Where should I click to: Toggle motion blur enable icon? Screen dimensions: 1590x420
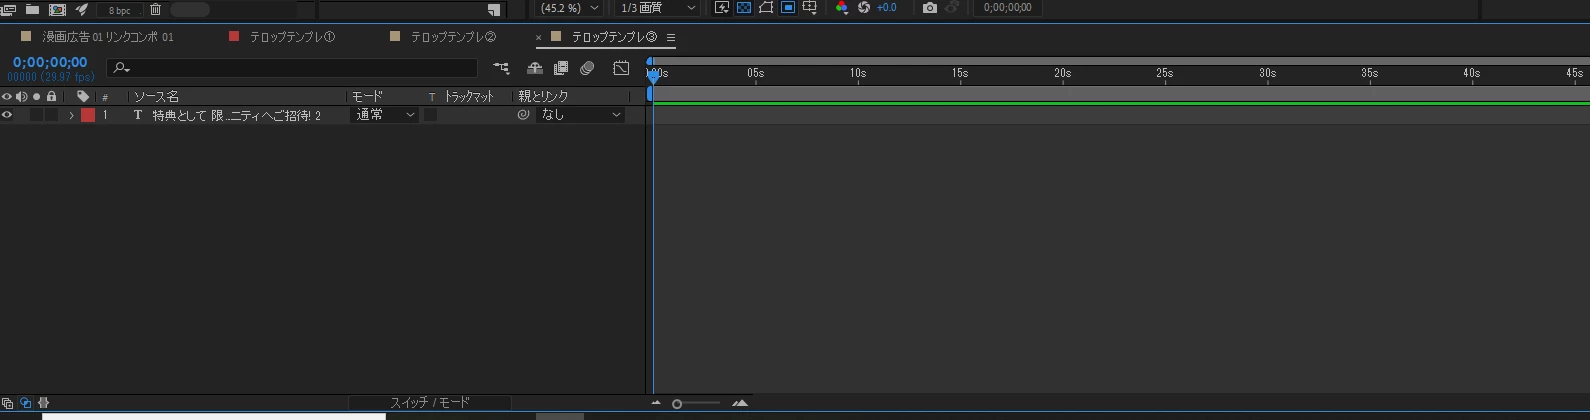[x=587, y=68]
